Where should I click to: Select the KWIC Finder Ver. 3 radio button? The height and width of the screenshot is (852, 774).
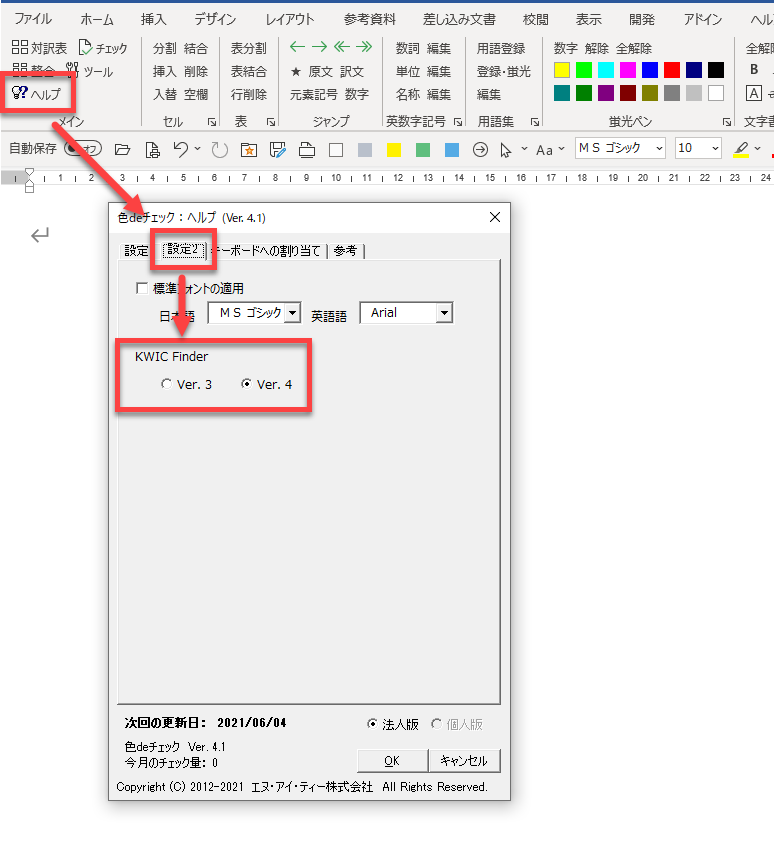pyautogui.click(x=166, y=384)
